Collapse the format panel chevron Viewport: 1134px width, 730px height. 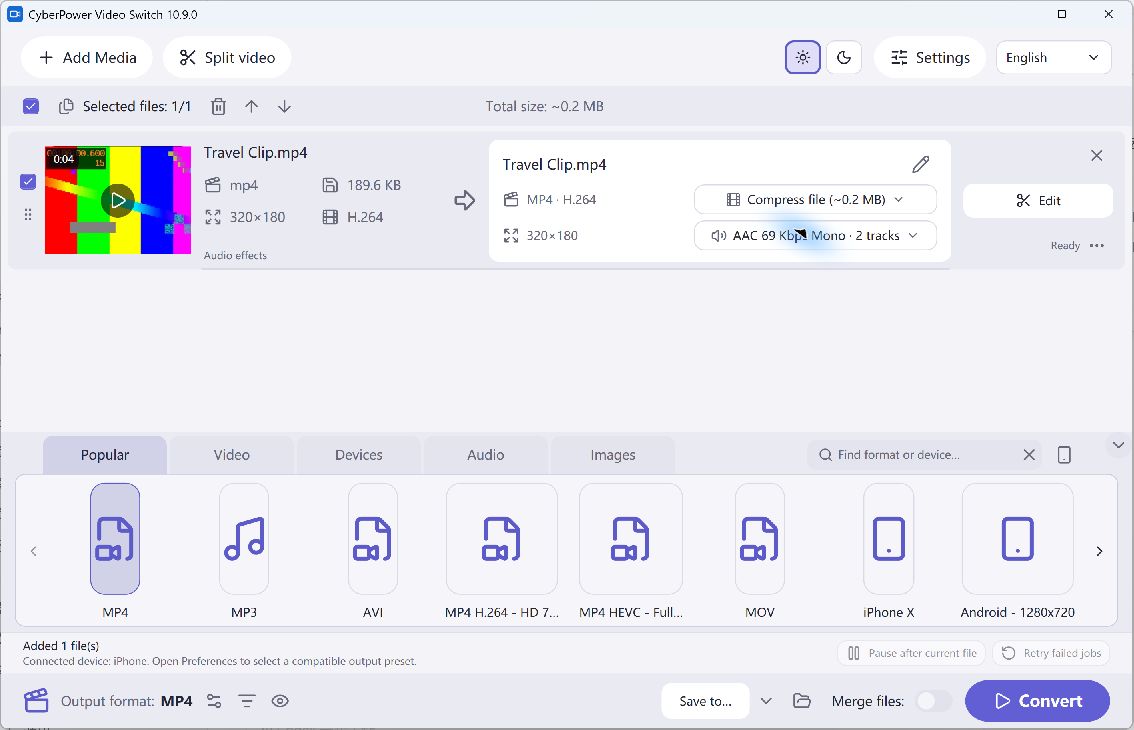tap(1118, 445)
